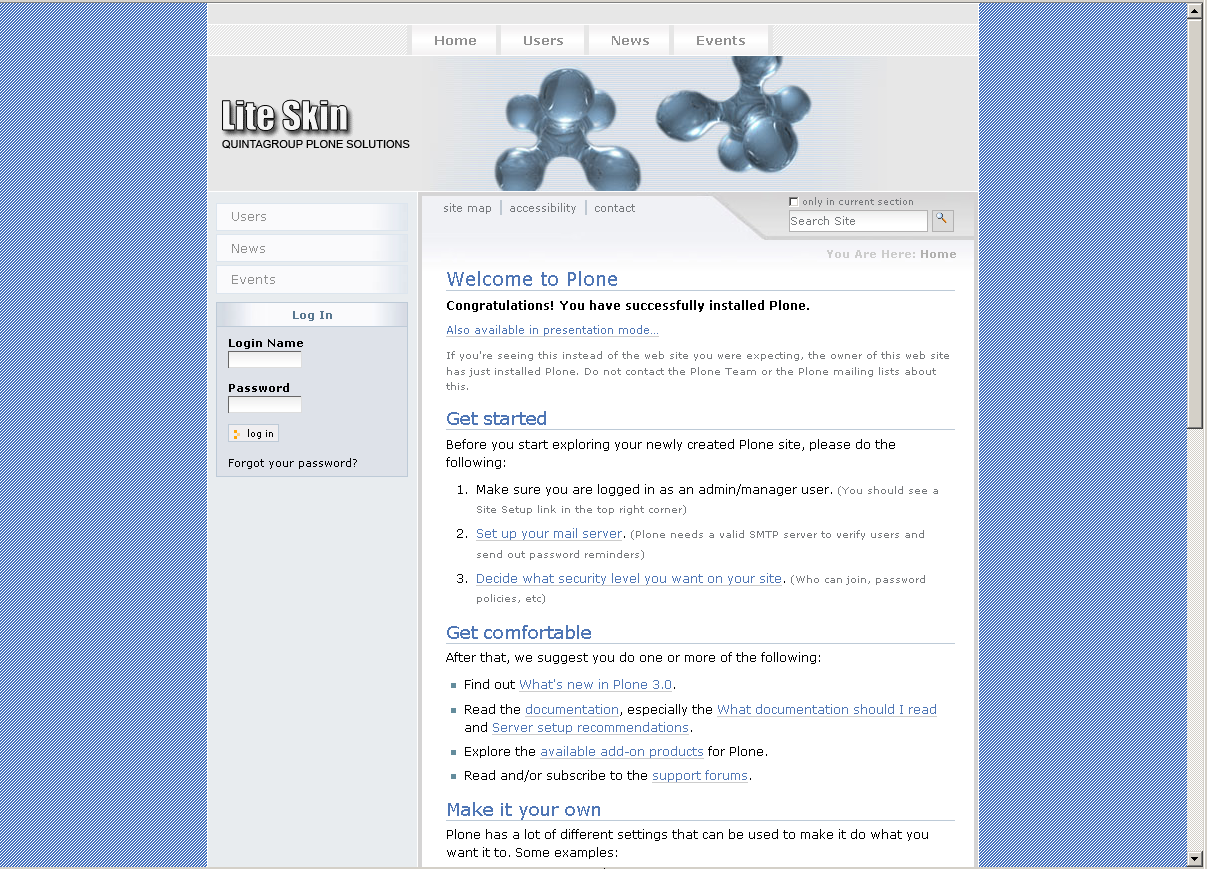Screen dimensions: 1207x869
Task: Enable 'only in current section' checkbox
Action: [x=794, y=202]
